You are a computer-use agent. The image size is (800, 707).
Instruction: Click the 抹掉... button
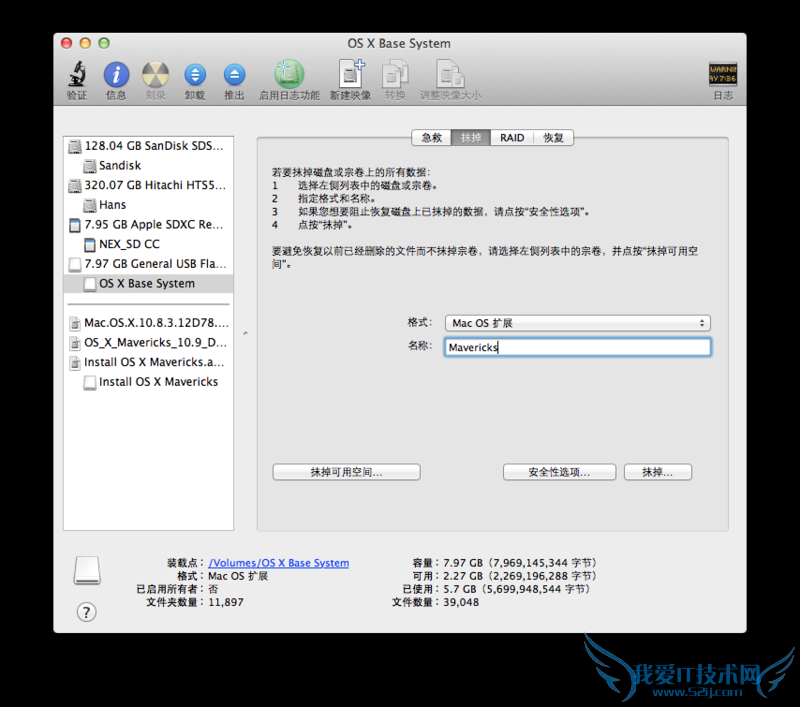coord(657,472)
